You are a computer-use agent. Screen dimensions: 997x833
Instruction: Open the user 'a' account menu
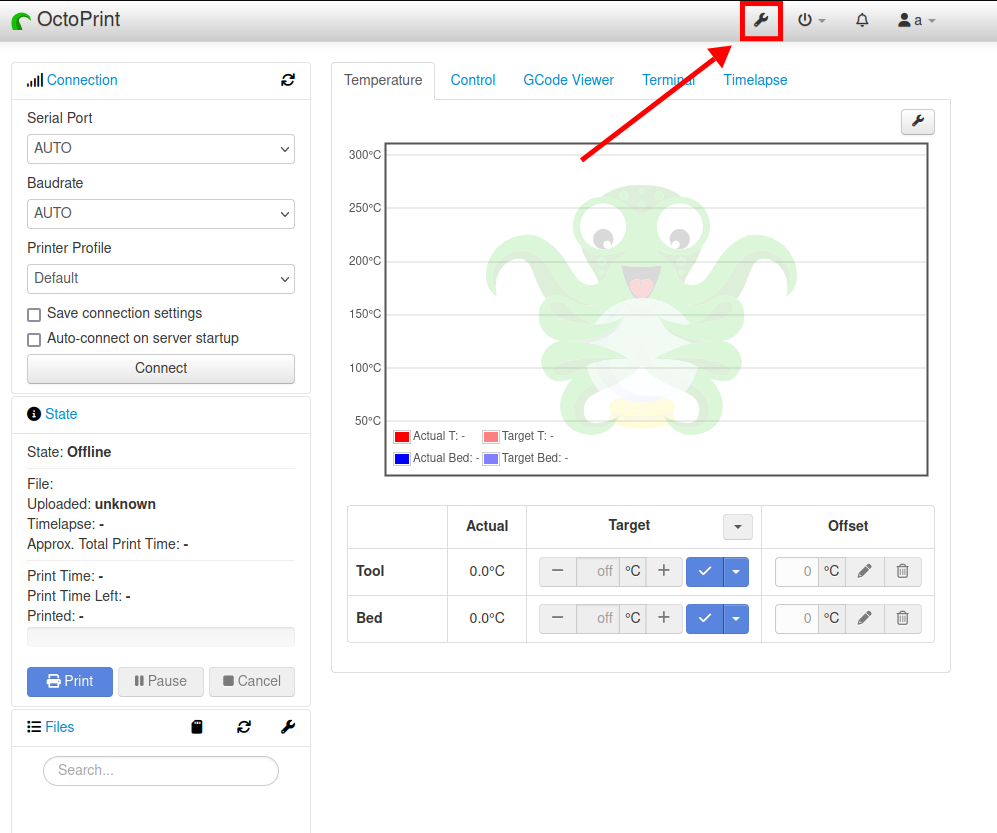pos(916,20)
